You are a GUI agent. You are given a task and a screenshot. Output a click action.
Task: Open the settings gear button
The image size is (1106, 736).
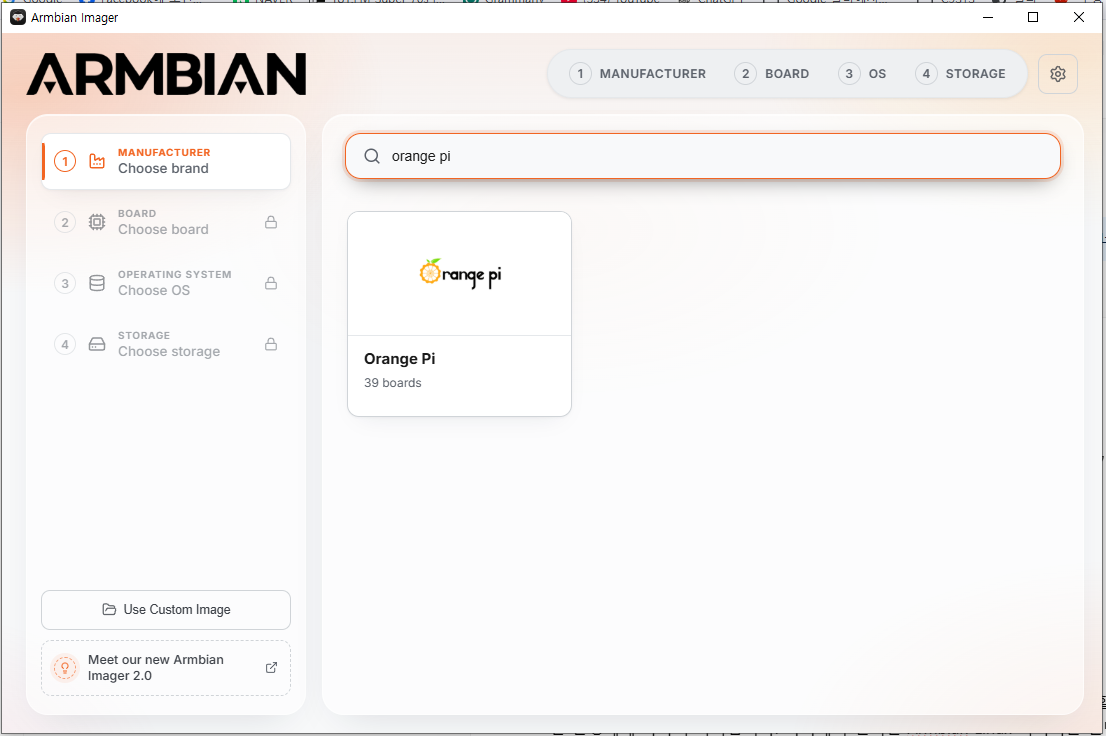(1057, 74)
